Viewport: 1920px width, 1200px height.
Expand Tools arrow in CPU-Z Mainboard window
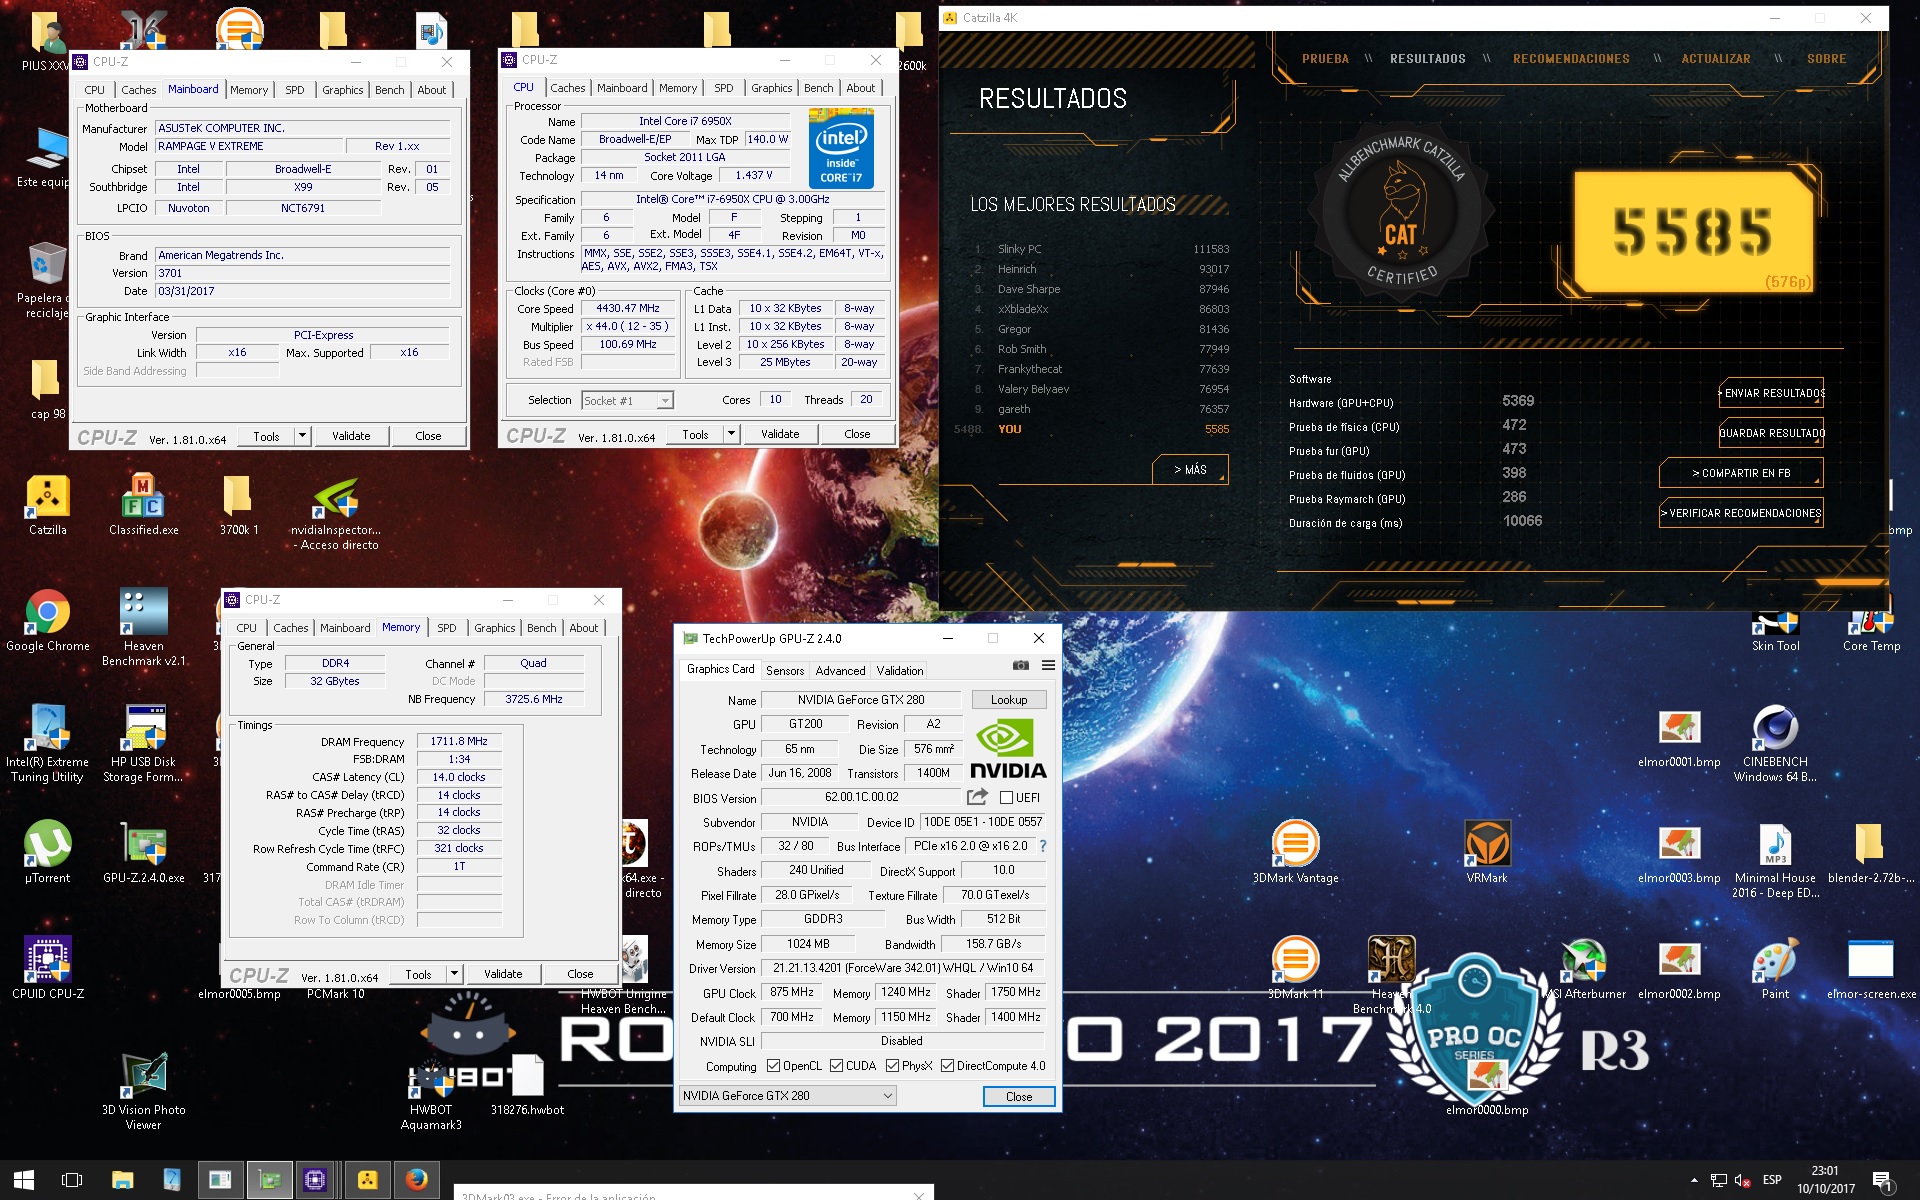[303, 436]
